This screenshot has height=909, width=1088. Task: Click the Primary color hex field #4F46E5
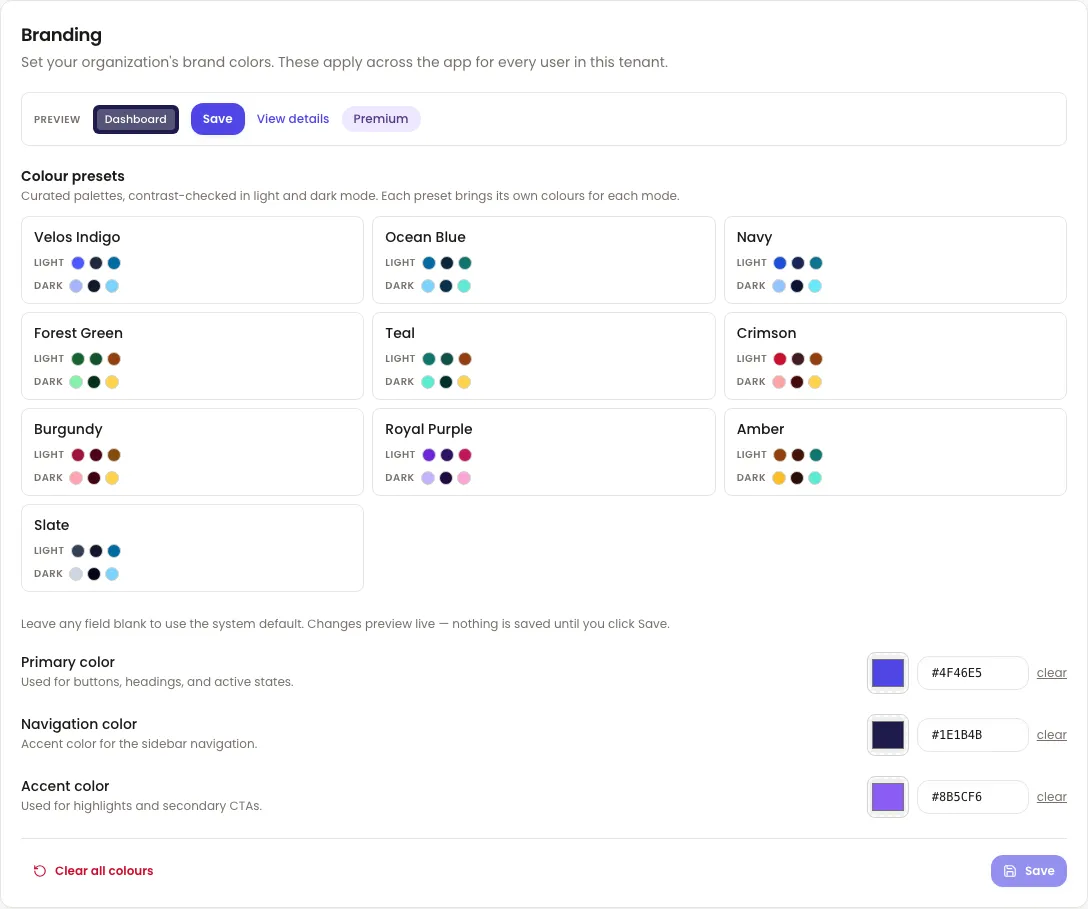pos(973,673)
